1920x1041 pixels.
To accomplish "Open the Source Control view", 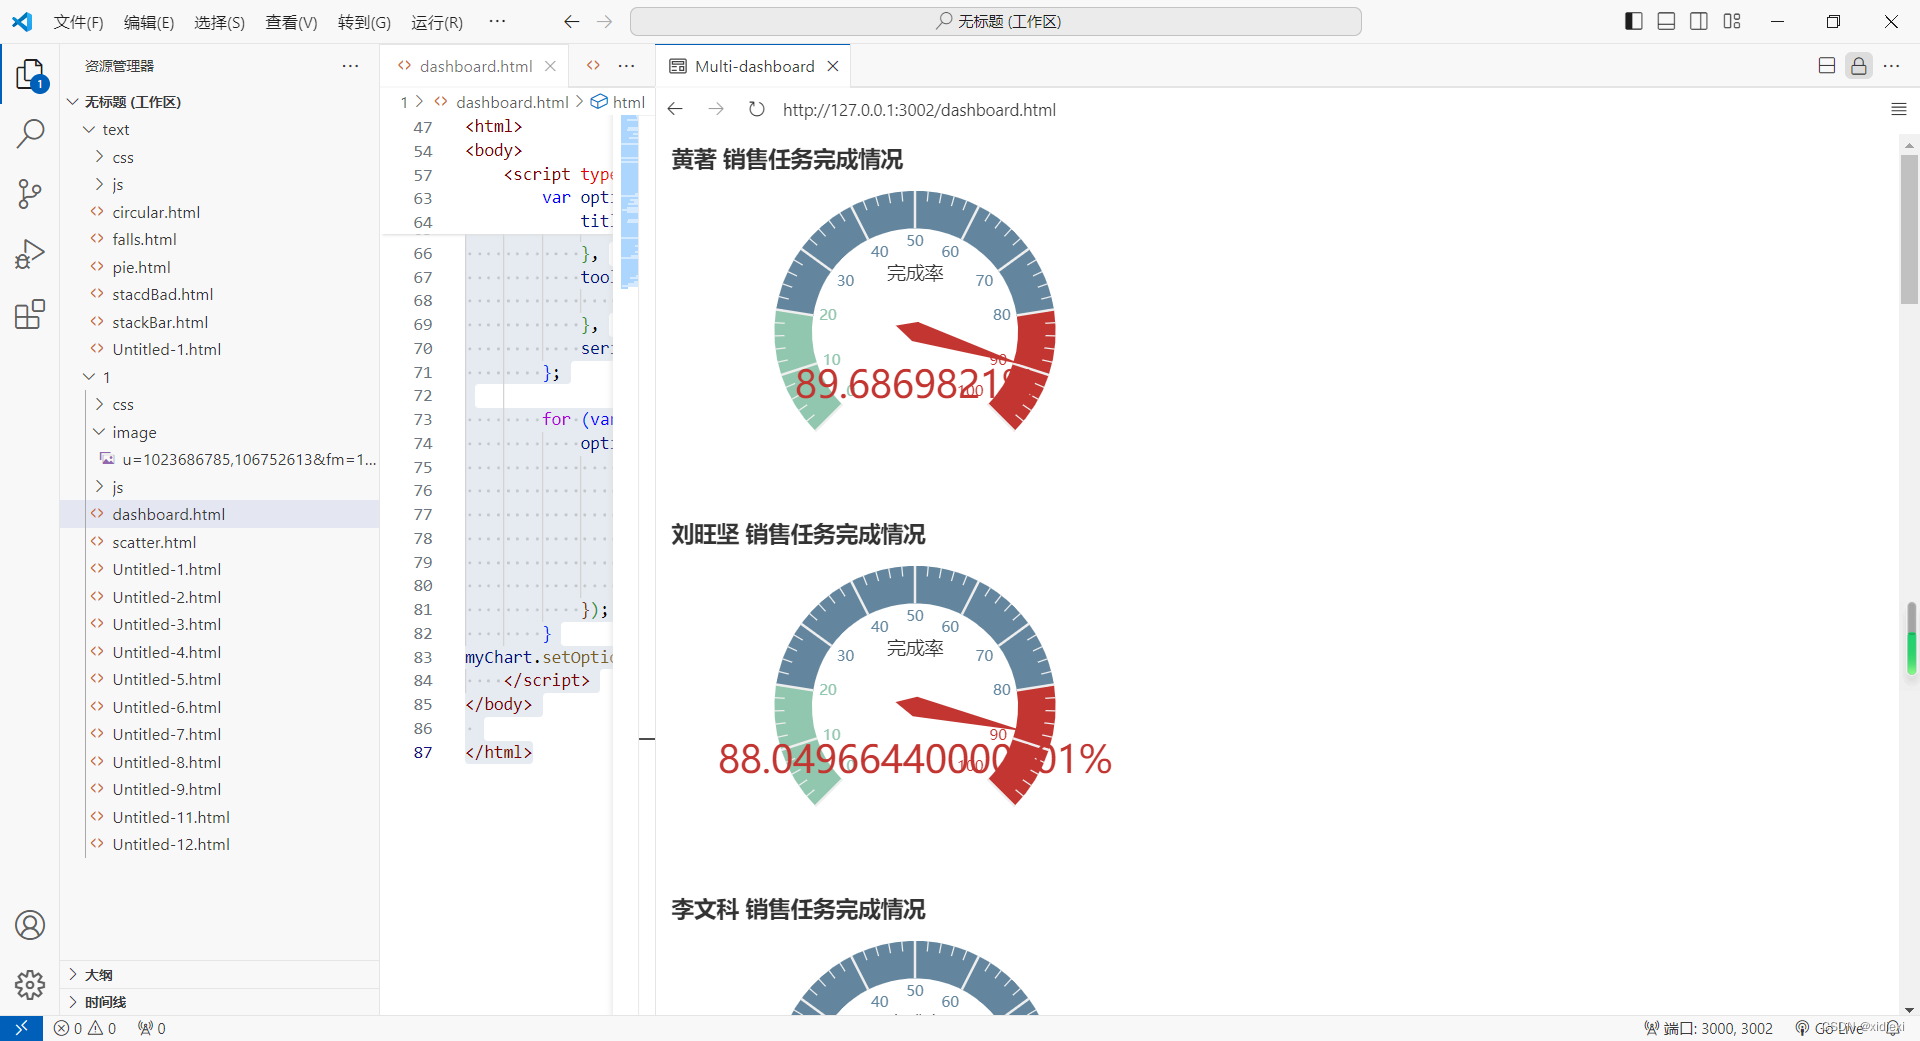I will click(x=30, y=194).
